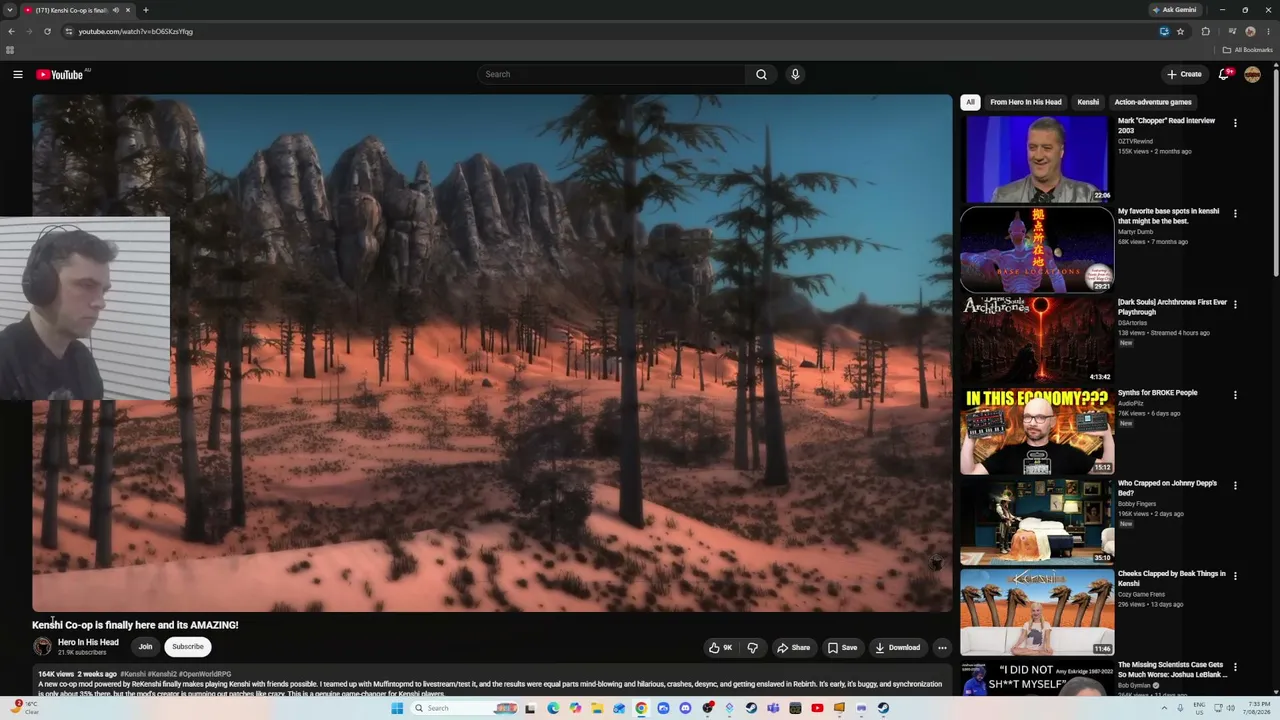The height and width of the screenshot is (720, 1280).
Task: Mute the tab via speaker icon
Action: (x=116, y=10)
